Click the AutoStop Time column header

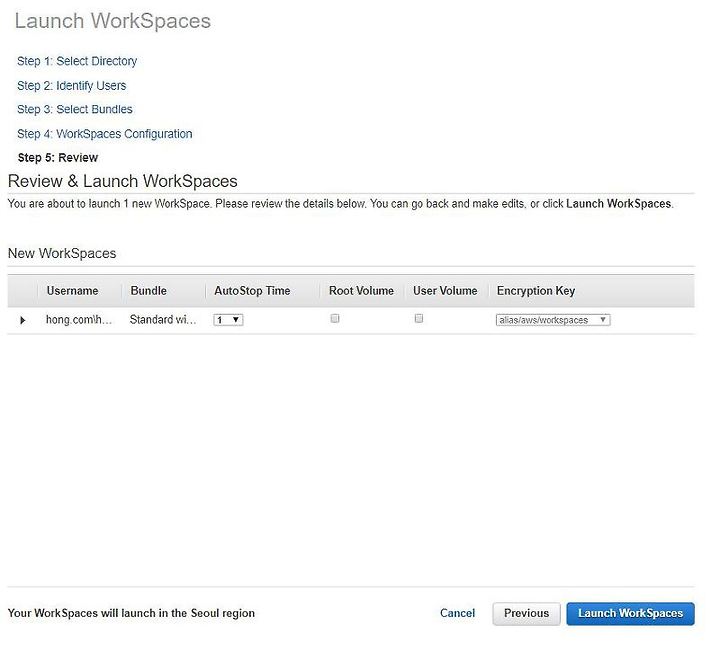coord(252,291)
